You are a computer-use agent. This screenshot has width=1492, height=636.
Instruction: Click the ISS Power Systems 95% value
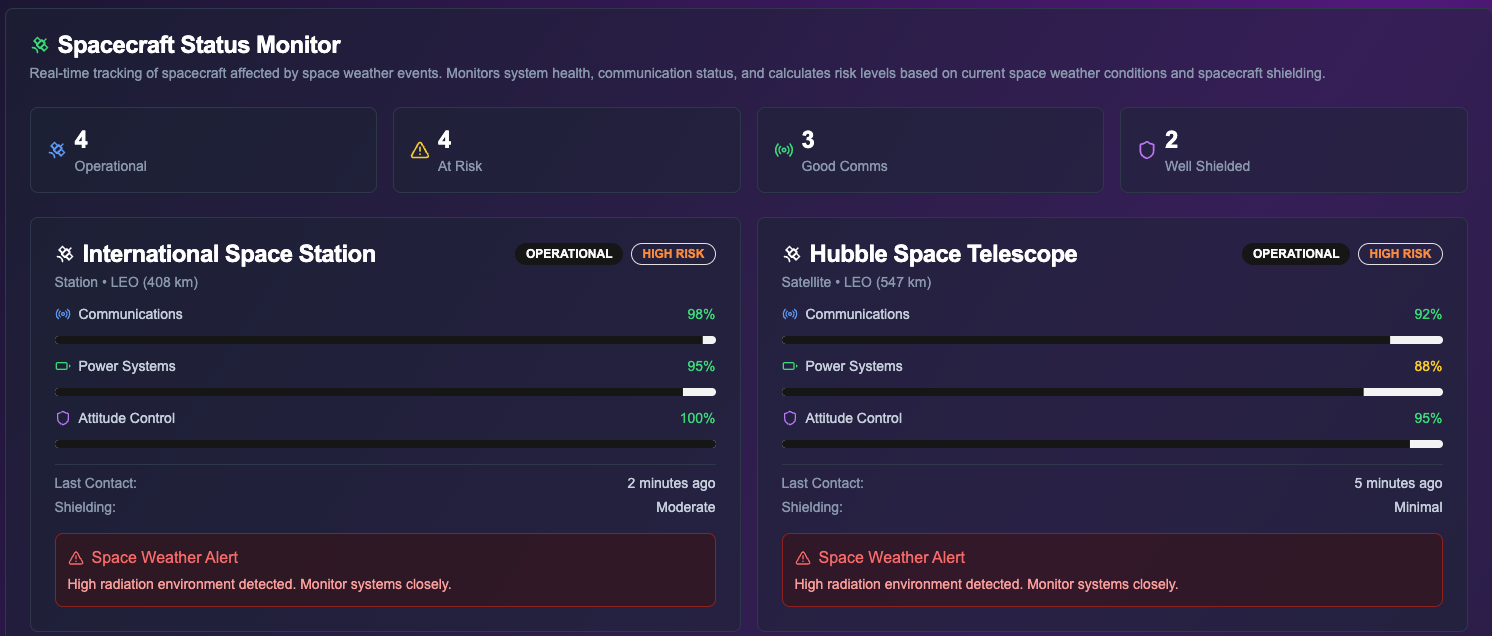pyautogui.click(x=701, y=366)
